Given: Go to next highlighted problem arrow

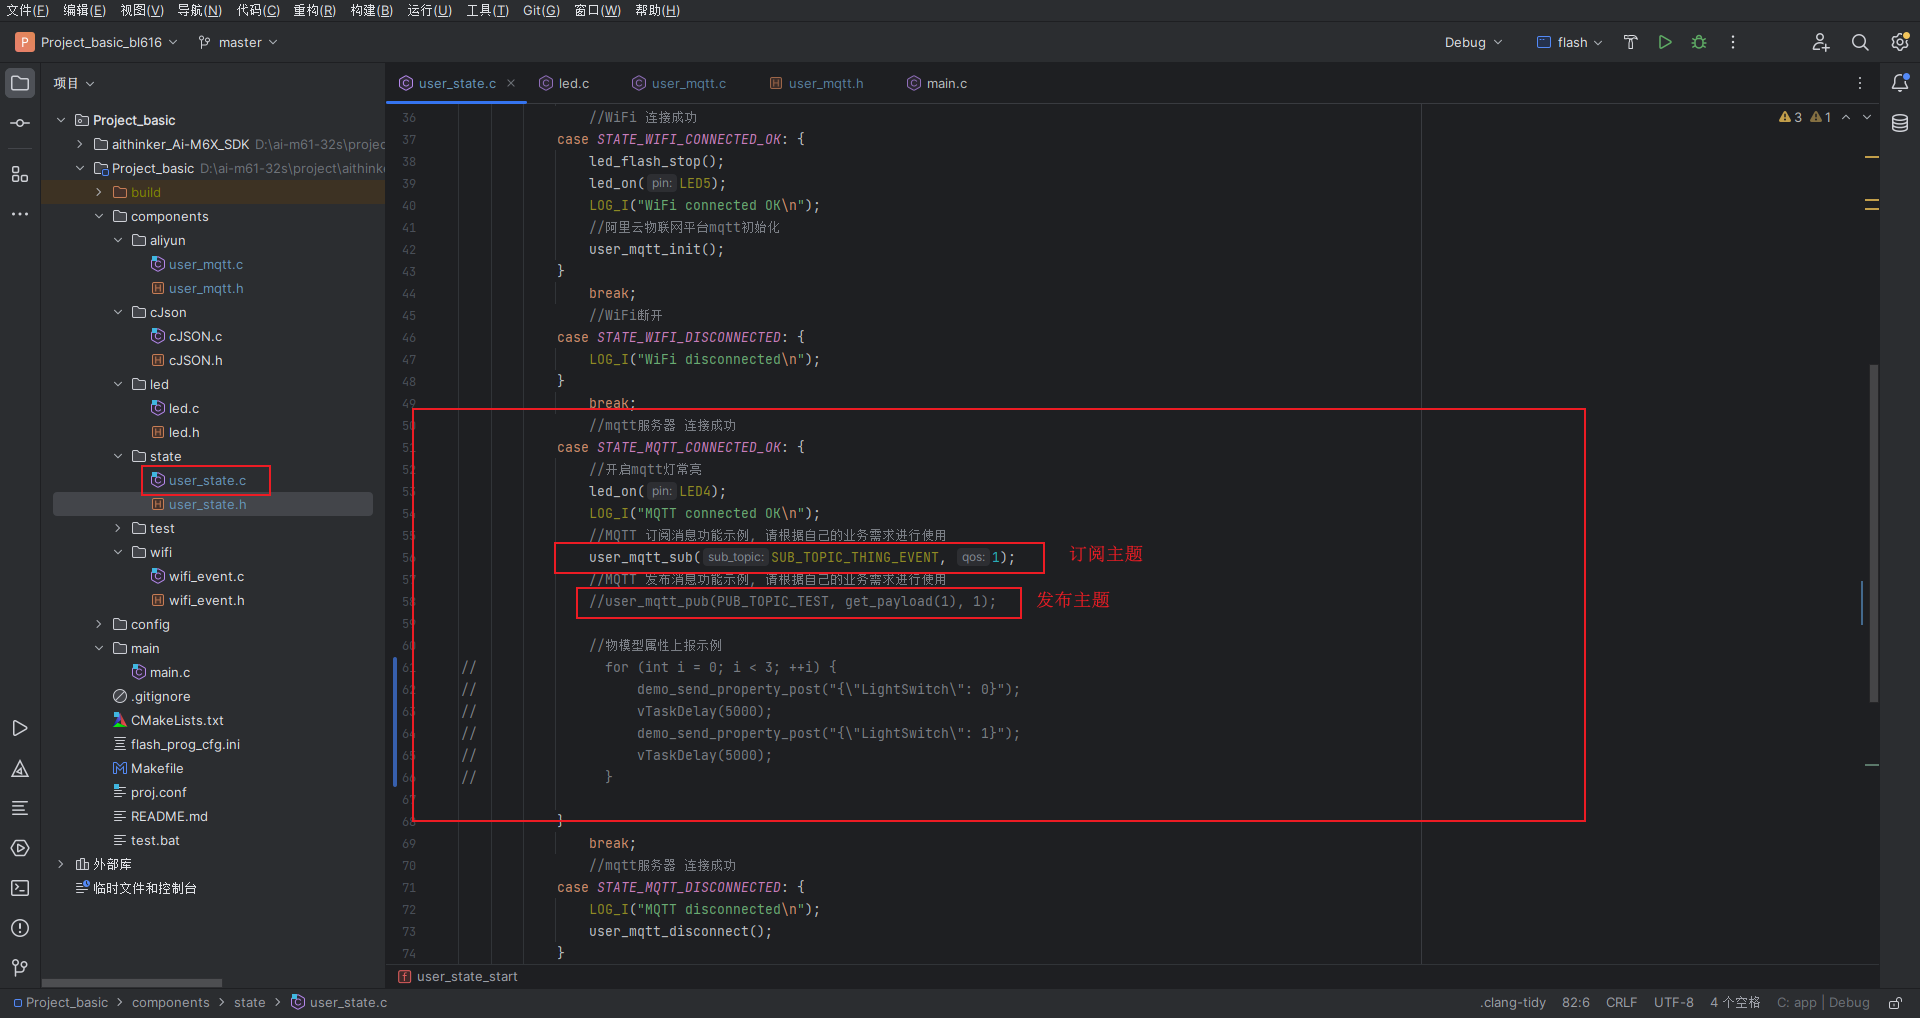Looking at the screenshot, I should [1867, 117].
